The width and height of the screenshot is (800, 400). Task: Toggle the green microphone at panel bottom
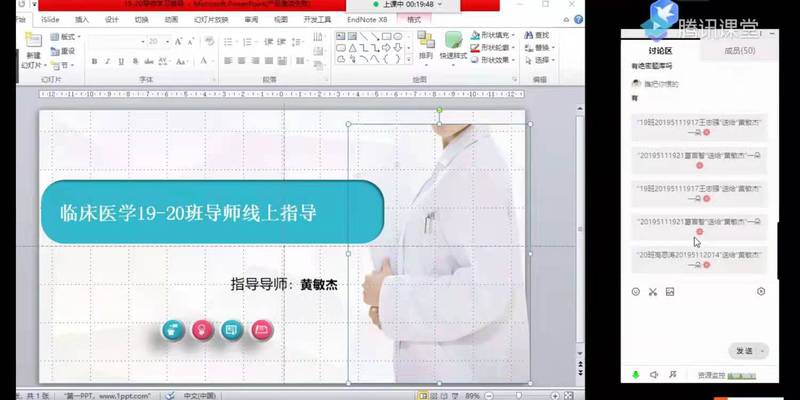tap(635, 374)
